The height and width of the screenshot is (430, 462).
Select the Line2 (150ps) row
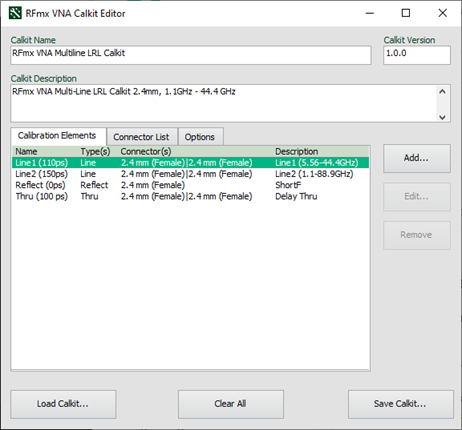(x=190, y=174)
